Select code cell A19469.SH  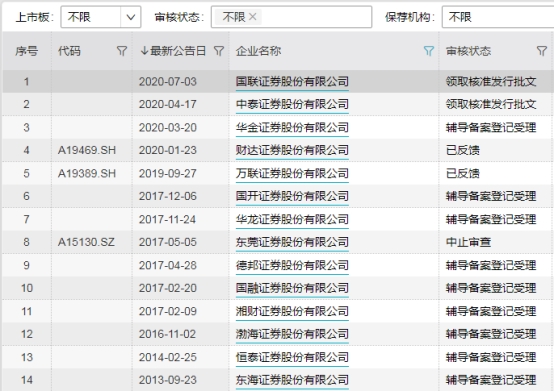click(87, 150)
